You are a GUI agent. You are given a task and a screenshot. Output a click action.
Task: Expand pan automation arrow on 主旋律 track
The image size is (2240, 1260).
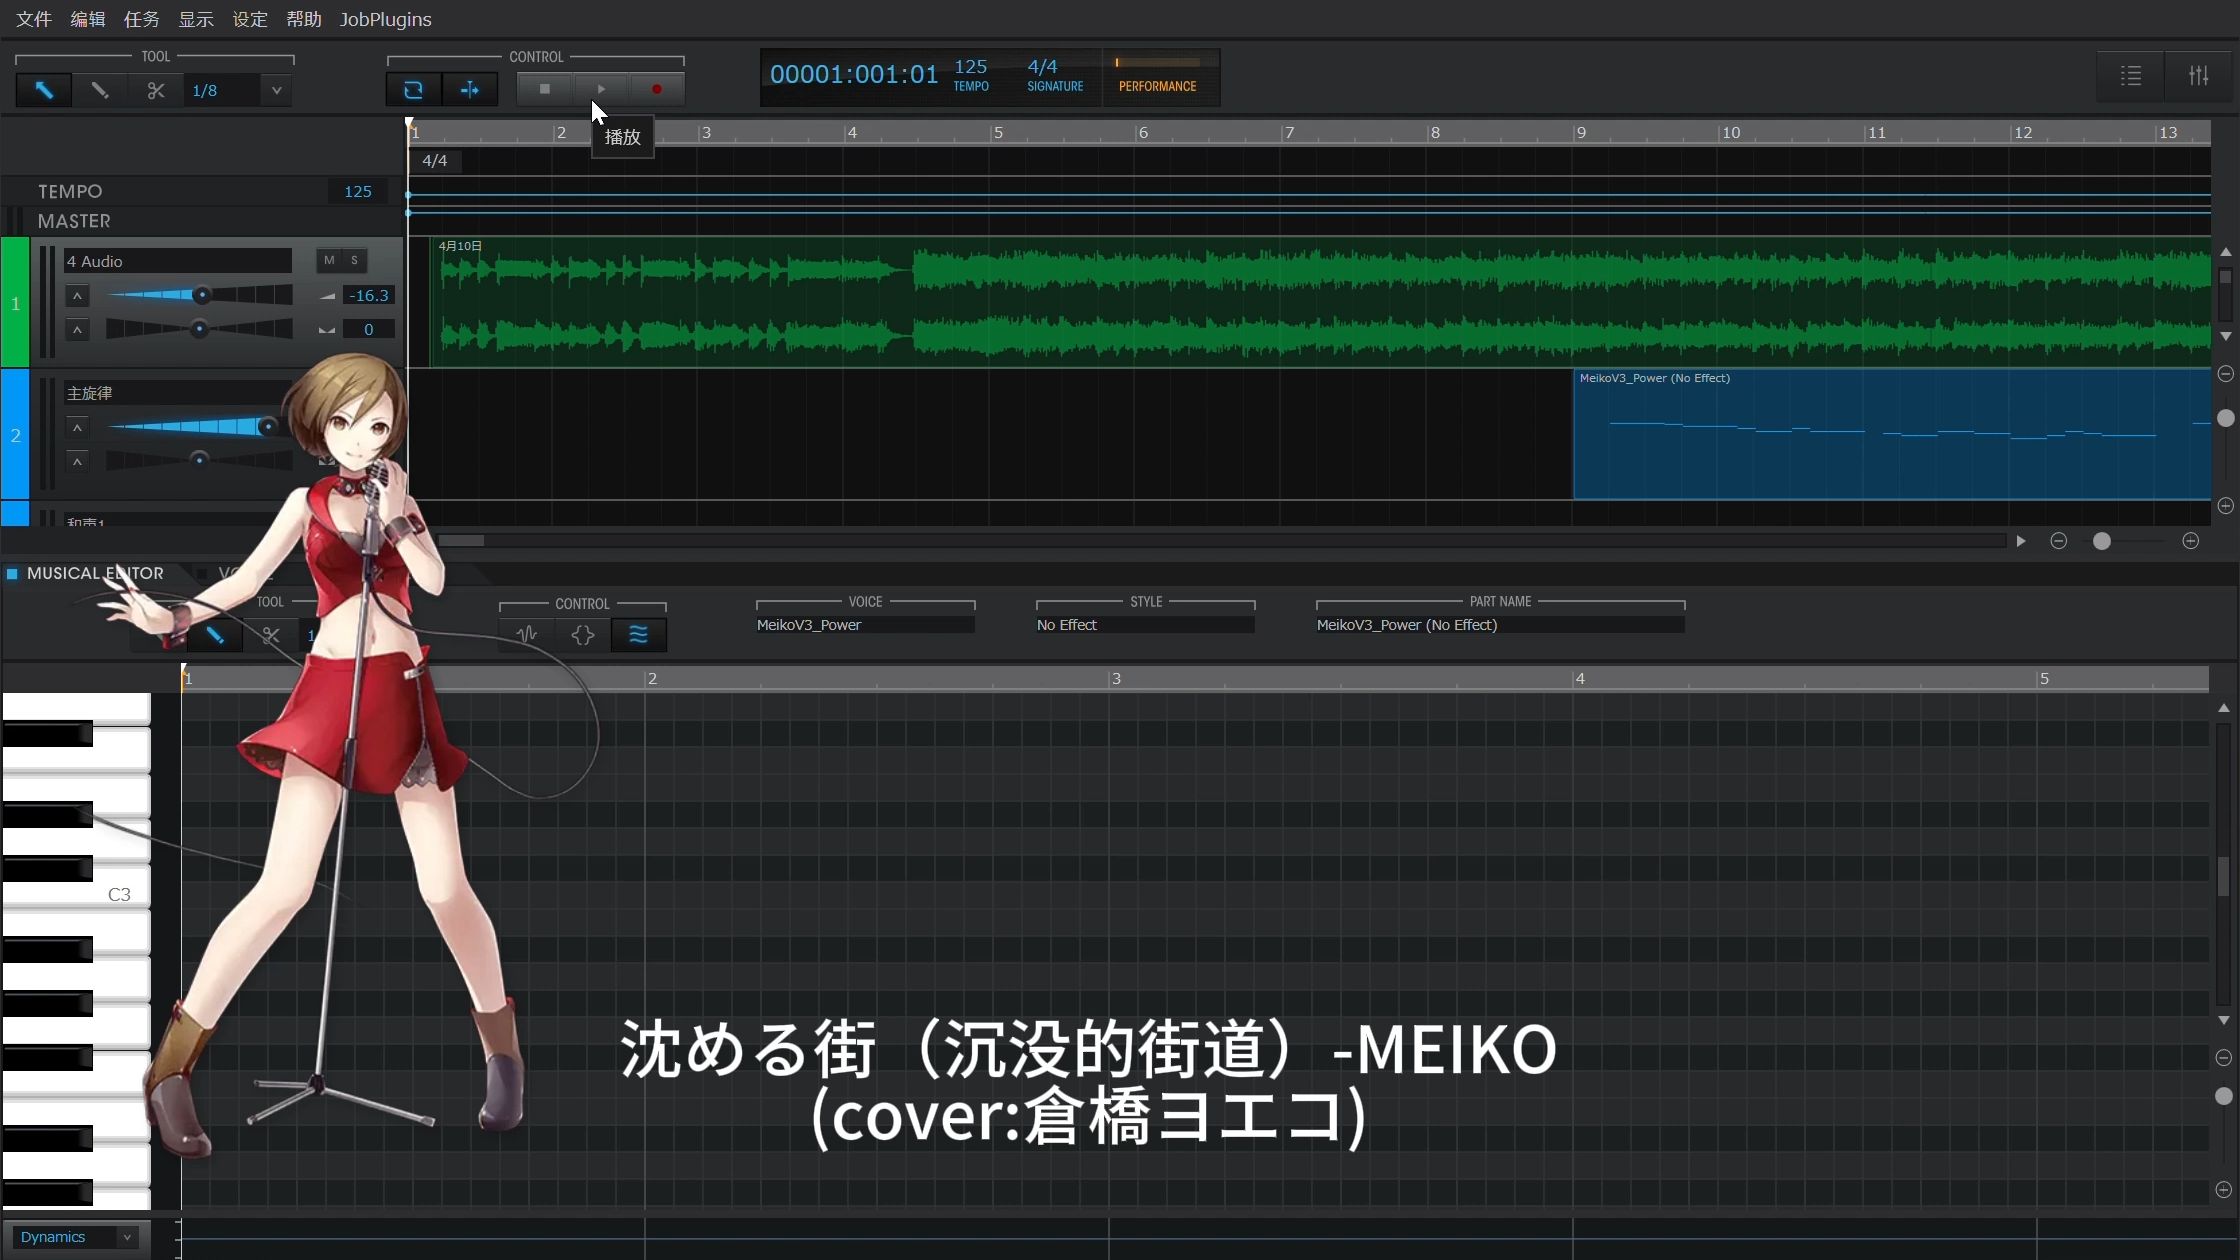pyautogui.click(x=77, y=461)
